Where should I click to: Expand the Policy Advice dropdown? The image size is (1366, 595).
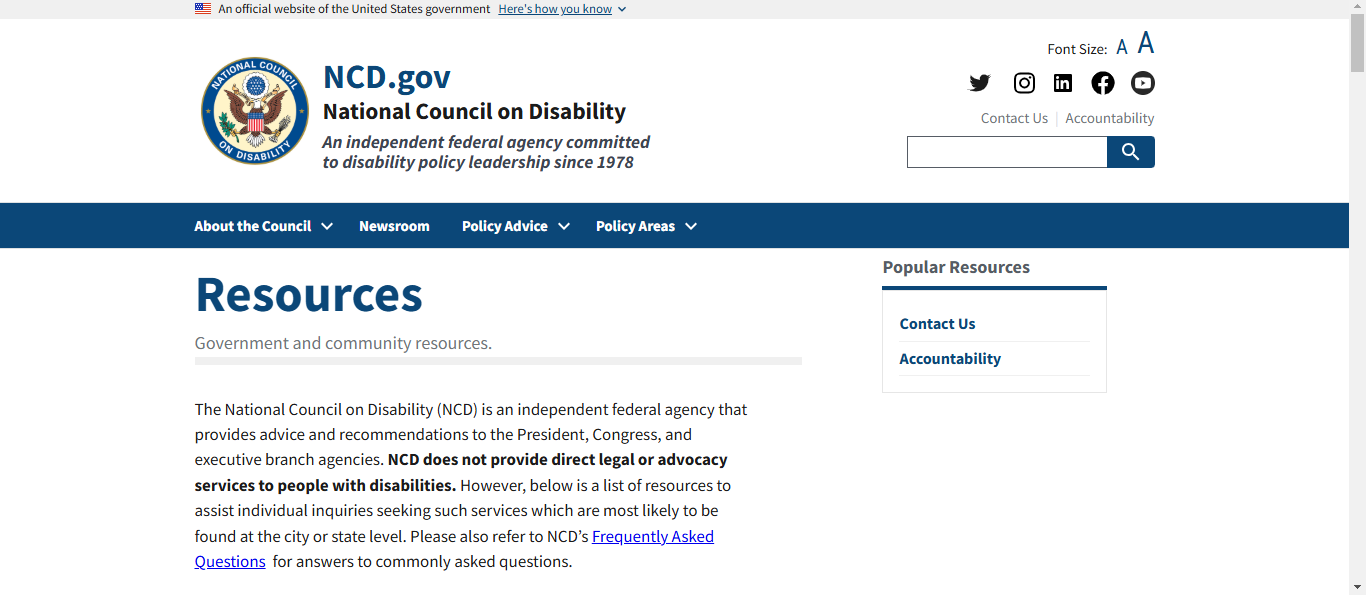coord(516,226)
